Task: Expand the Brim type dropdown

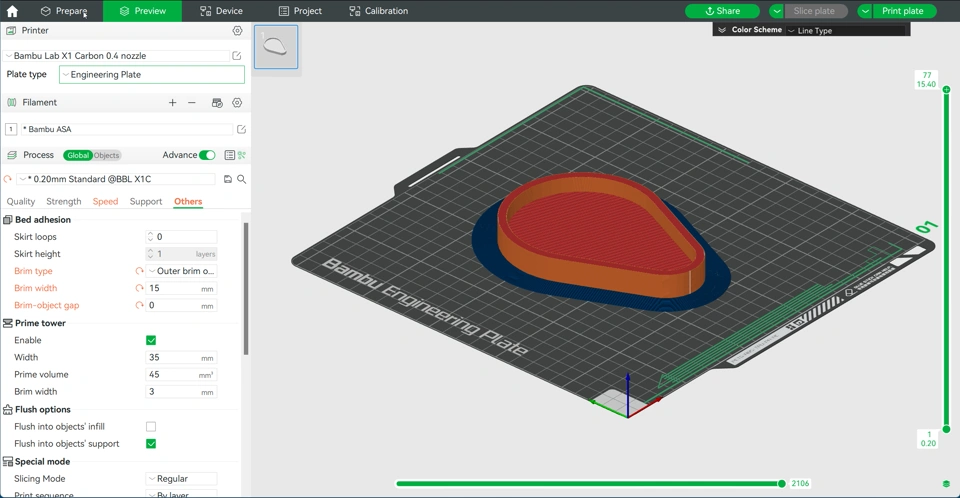Action: (181, 271)
